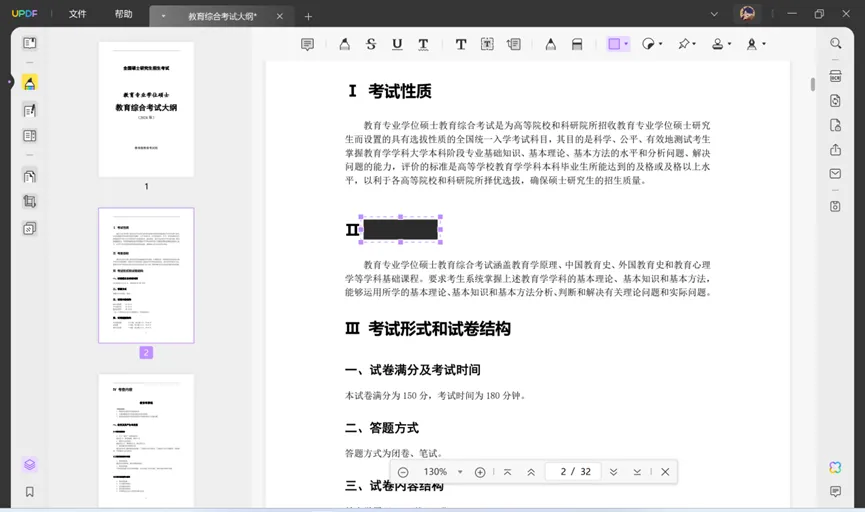
Task: Select the underline tool
Action: point(397,44)
